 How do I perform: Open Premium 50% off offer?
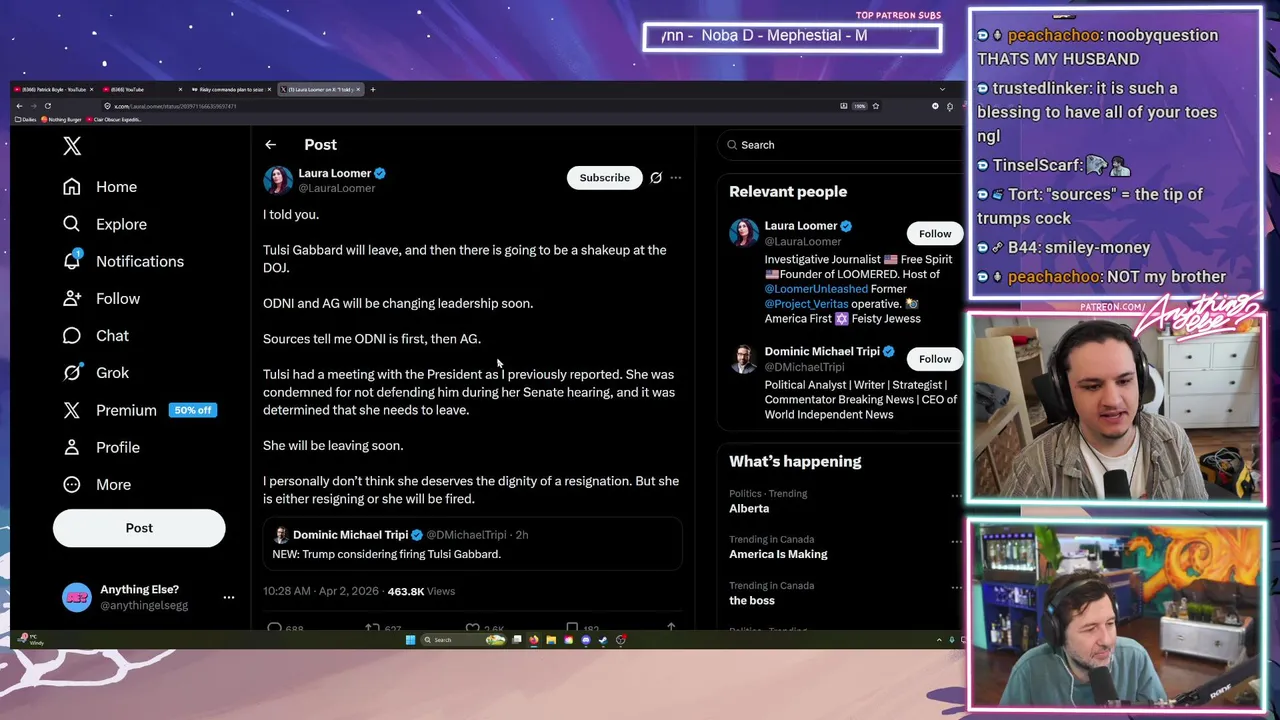pyautogui.click(x=139, y=410)
